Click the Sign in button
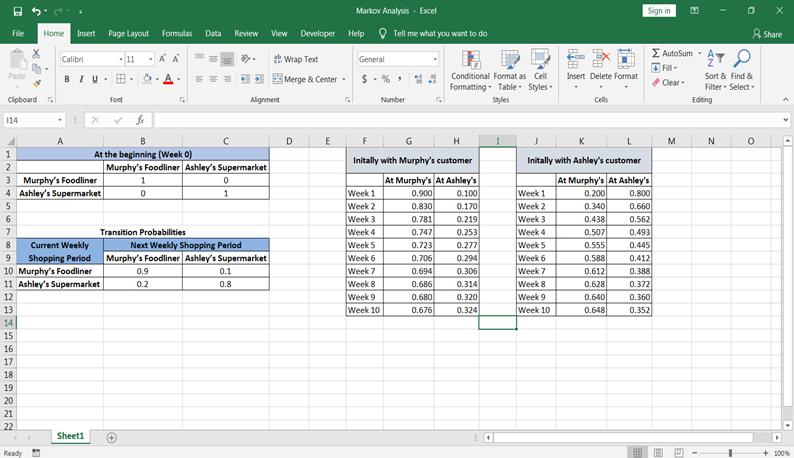The width and height of the screenshot is (794, 458). [x=659, y=11]
